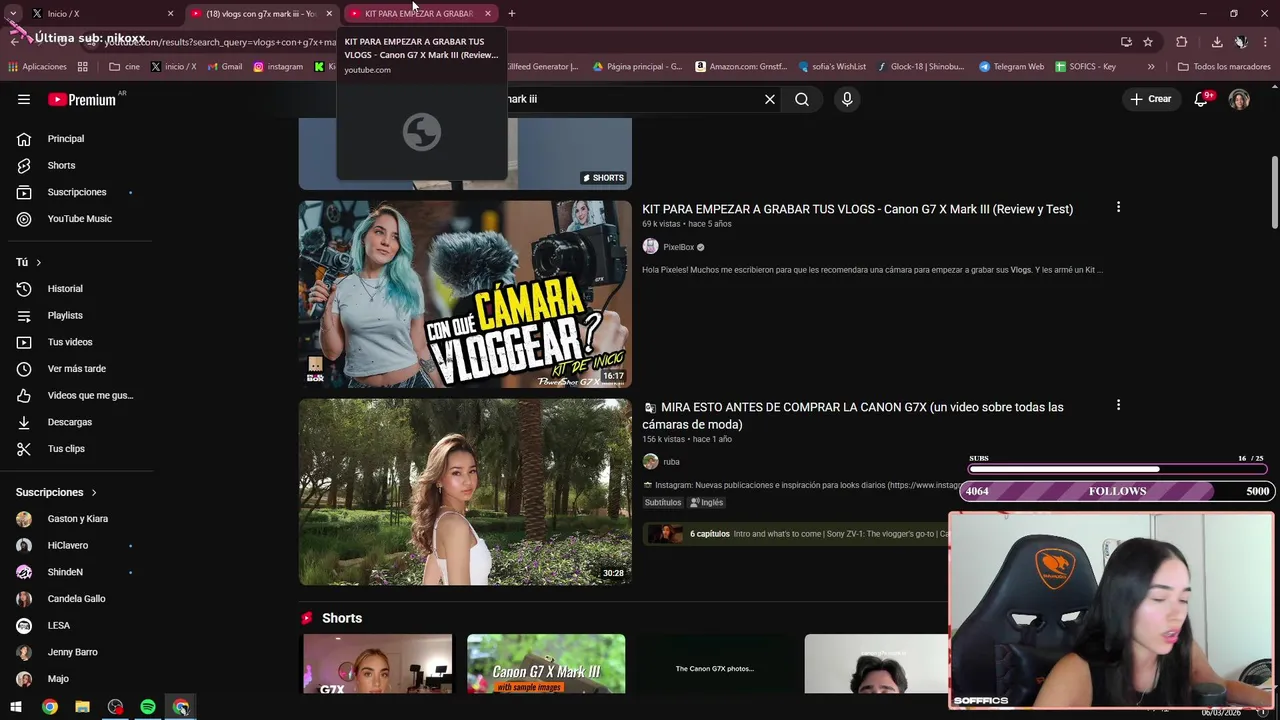Open the Windows Start menu
1280x720 pixels.
[x=16, y=707]
